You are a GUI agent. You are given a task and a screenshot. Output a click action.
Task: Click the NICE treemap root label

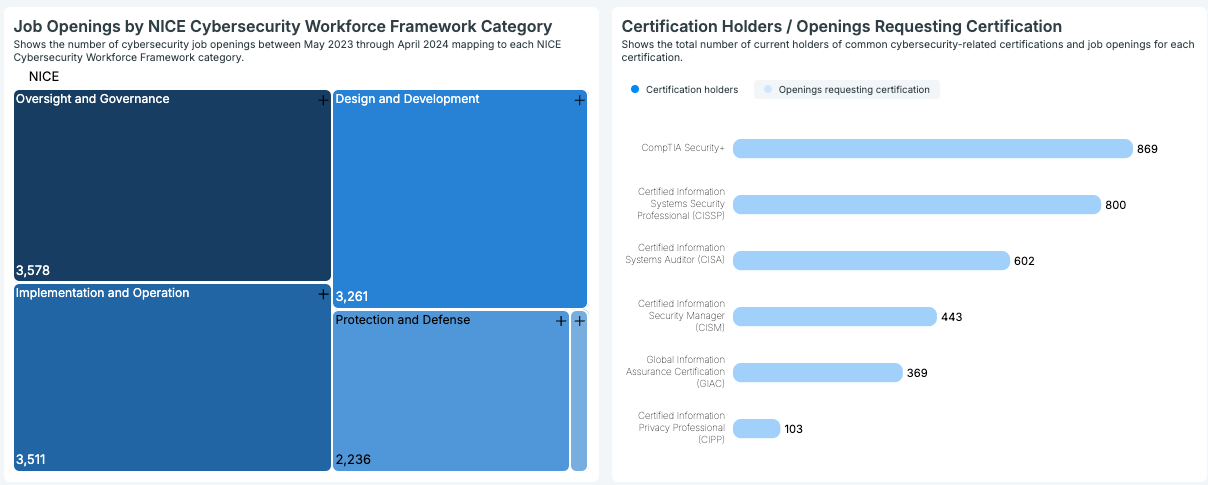(44, 76)
